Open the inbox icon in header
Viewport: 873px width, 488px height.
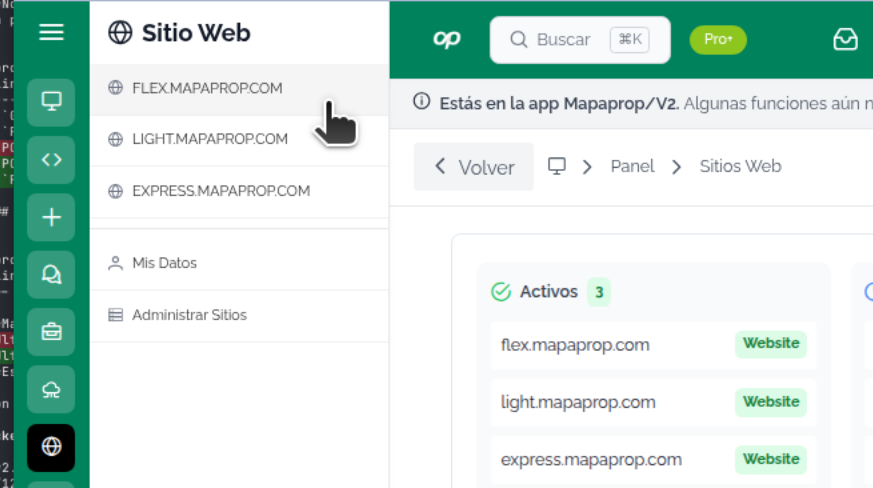tap(845, 40)
